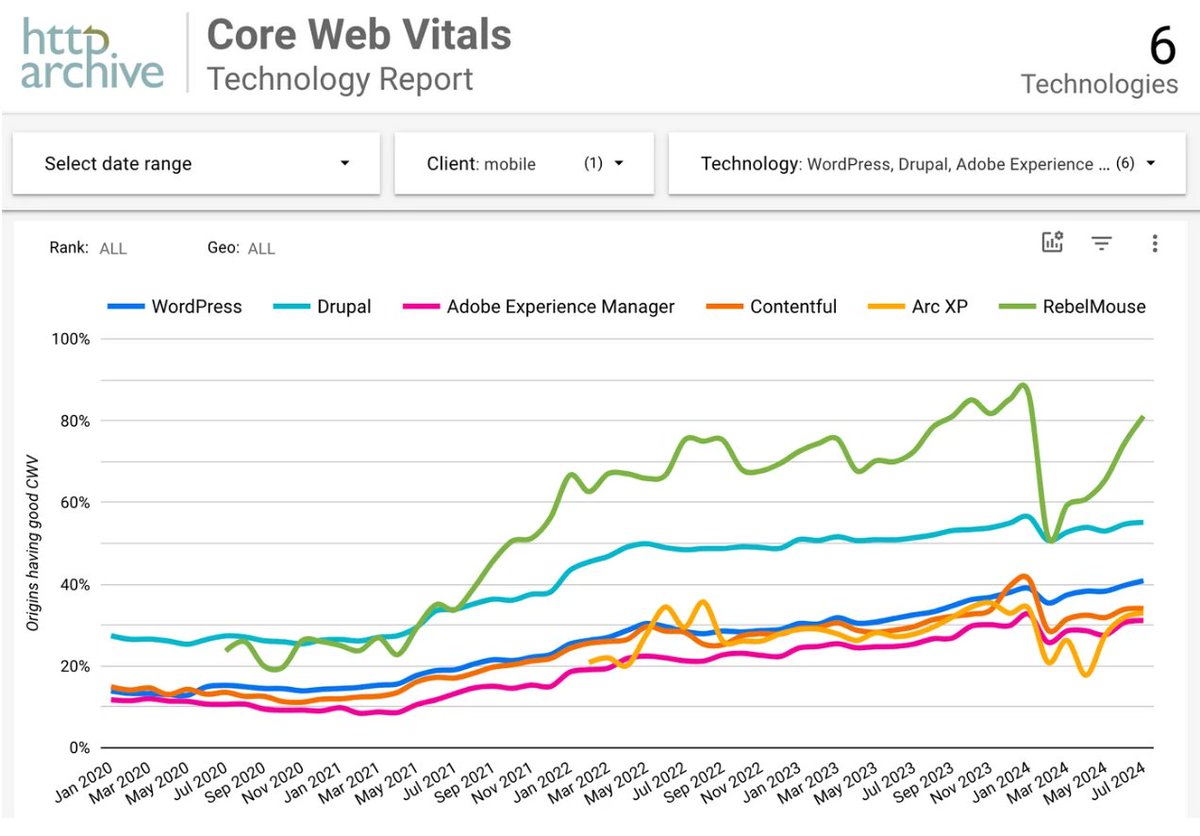Screen dimensions: 1200x836
Task: Open the Select date range dropdown
Action: 196,163
